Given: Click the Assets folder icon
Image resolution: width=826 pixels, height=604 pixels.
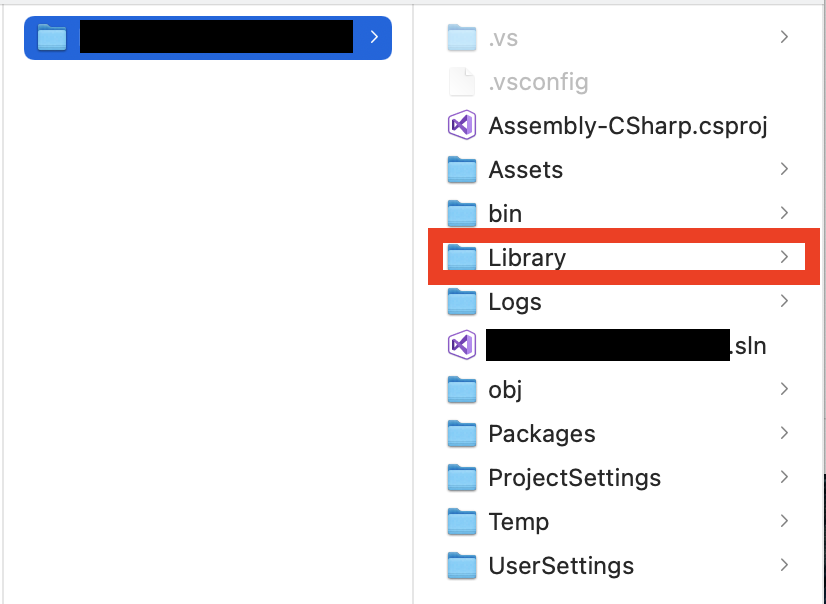Looking at the screenshot, I should coord(461,170).
